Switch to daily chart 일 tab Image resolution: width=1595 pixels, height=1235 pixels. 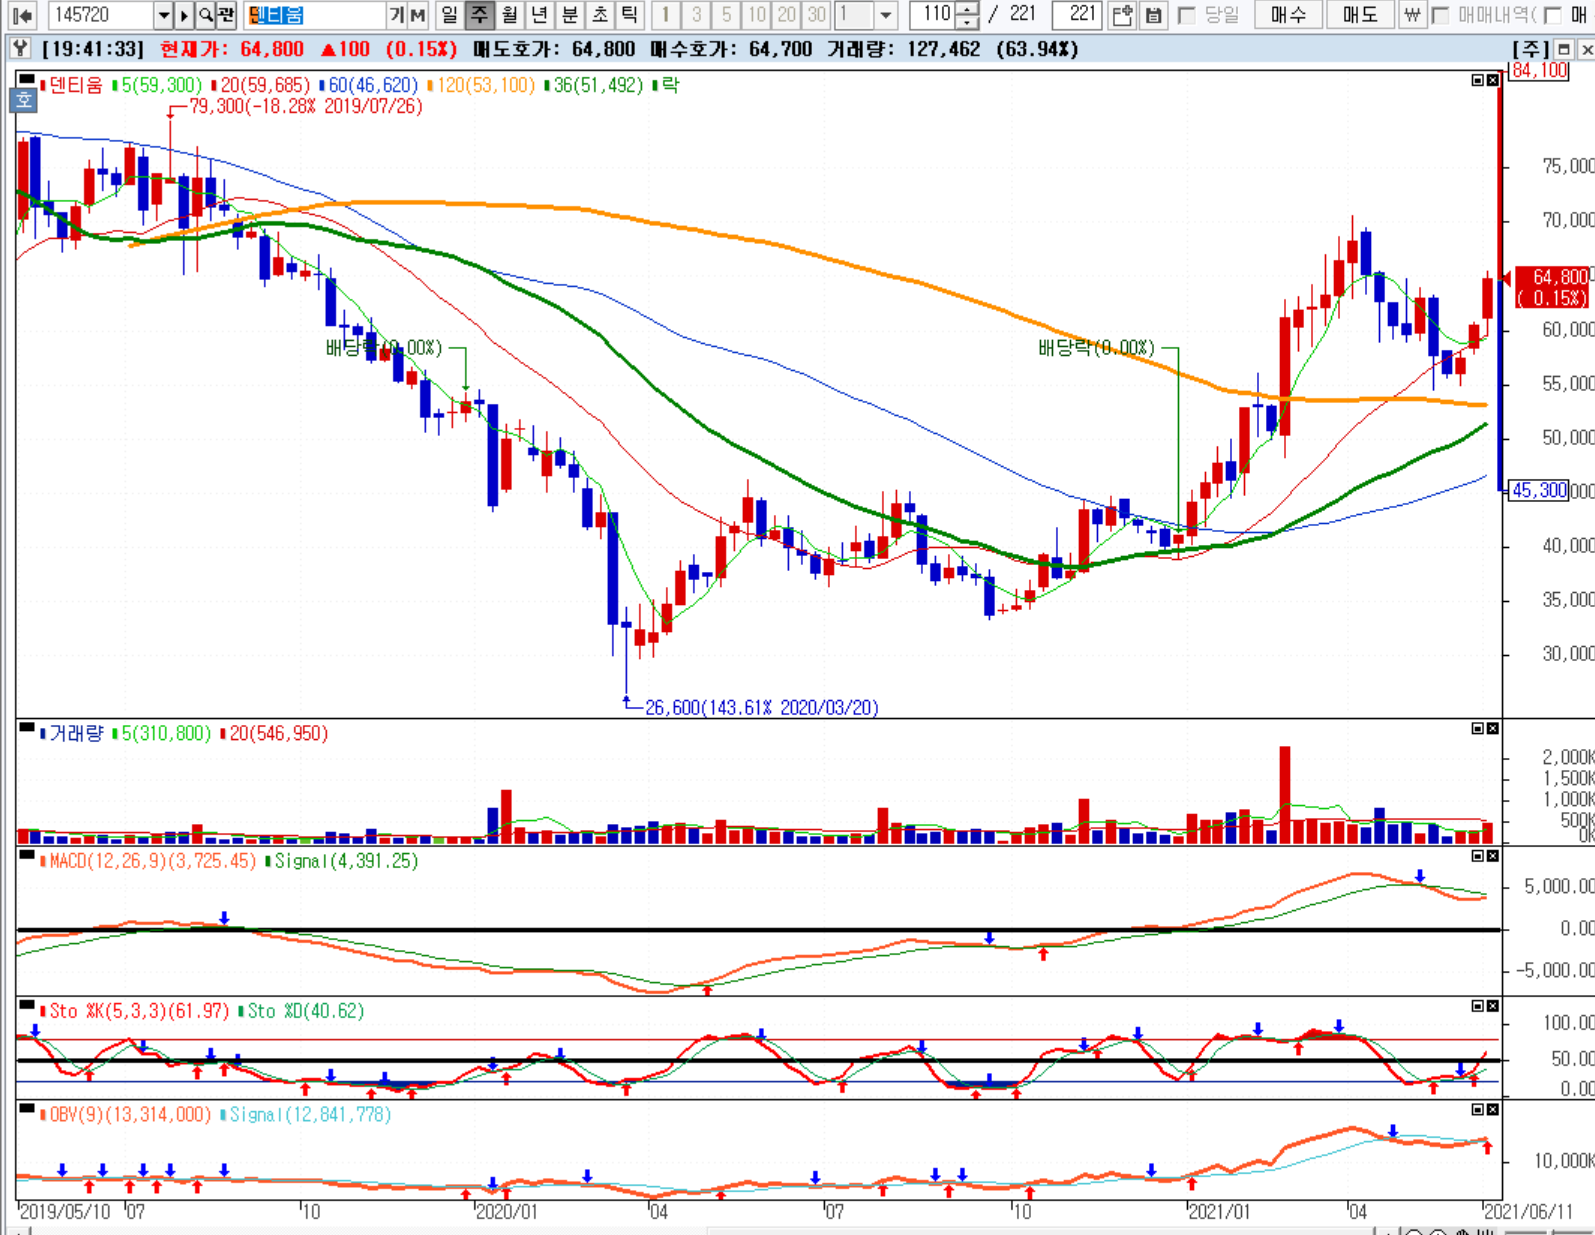(x=449, y=15)
